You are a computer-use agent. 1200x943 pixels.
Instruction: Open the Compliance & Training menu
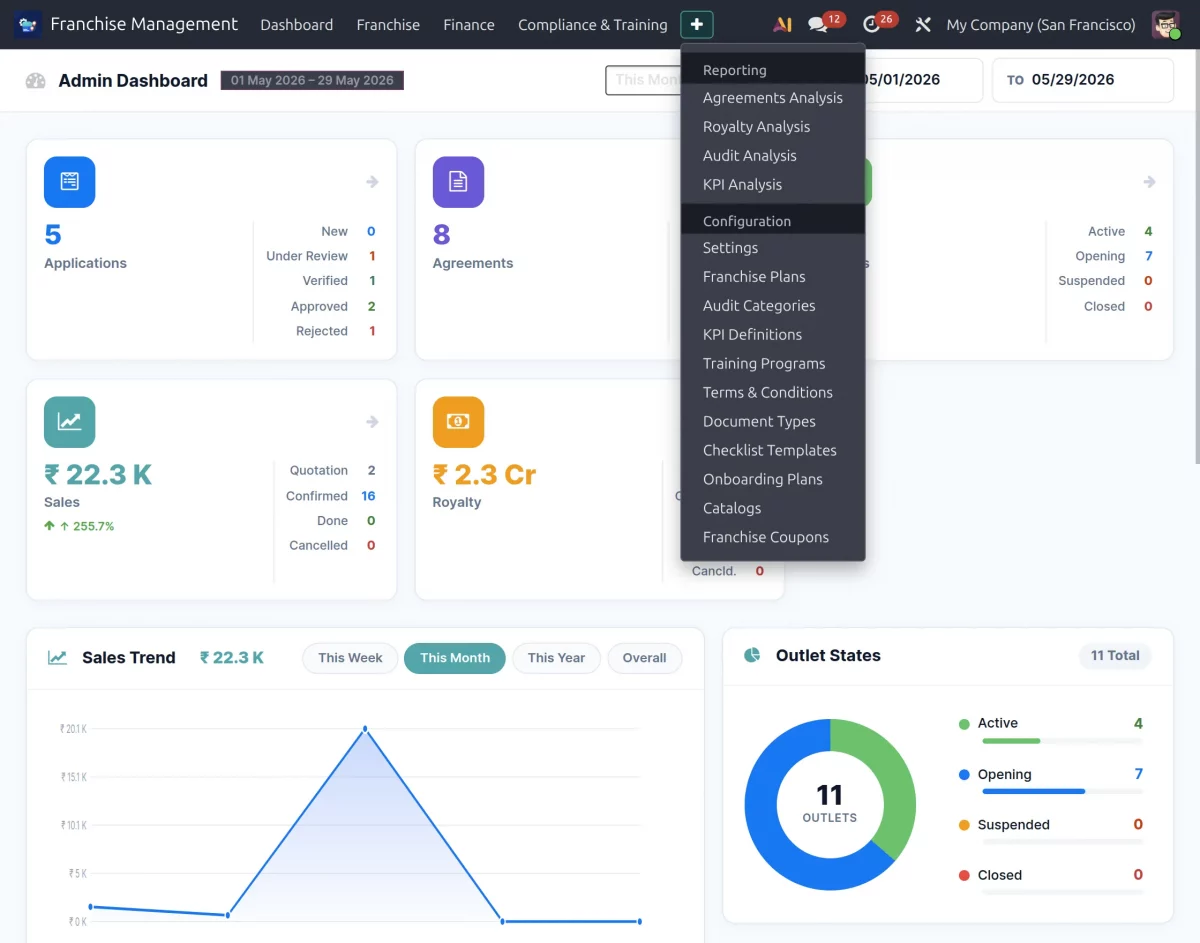593,25
